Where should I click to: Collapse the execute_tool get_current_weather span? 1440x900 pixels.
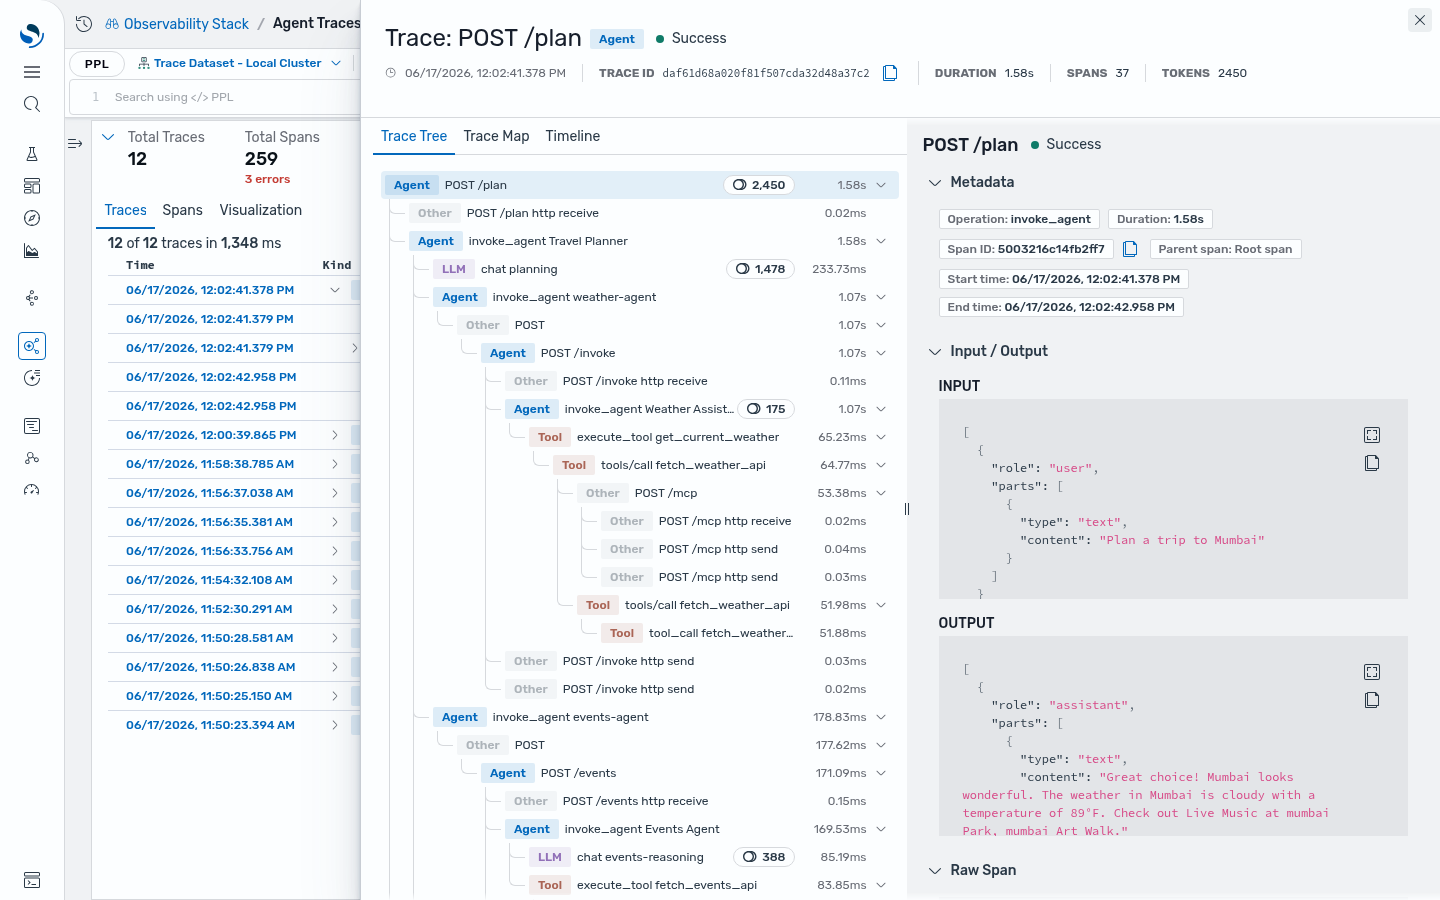(x=881, y=437)
